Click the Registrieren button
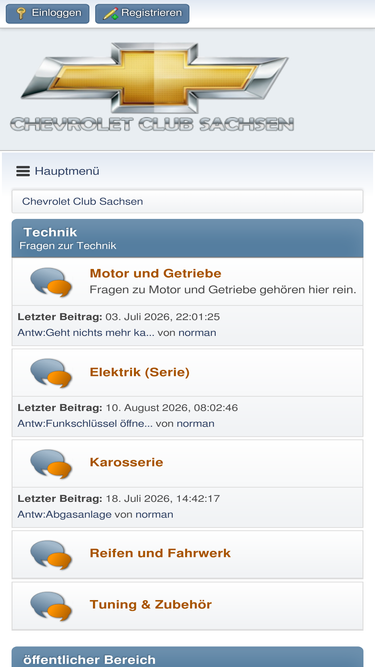 pyautogui.click(x=142, y=13)
